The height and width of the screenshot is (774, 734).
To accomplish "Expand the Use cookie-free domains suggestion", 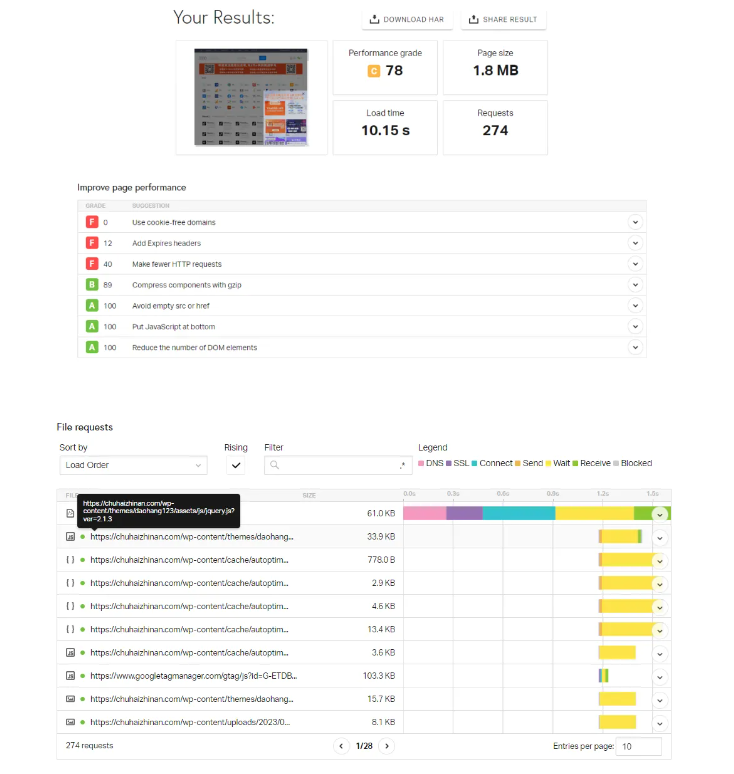I will [635, 222].
